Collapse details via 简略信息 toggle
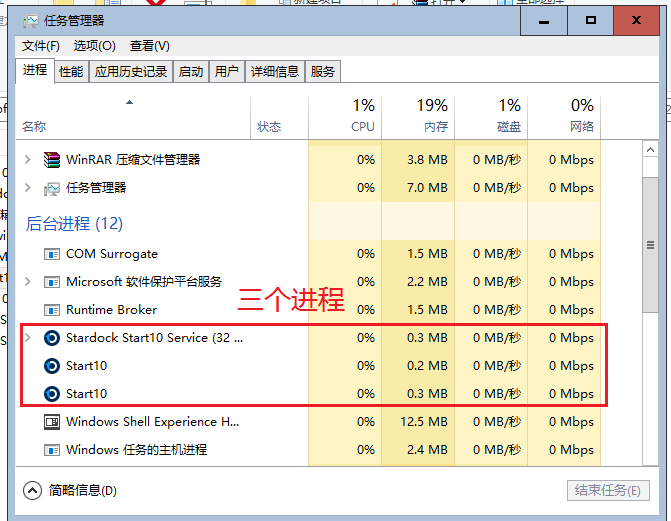671x521 pixels. coord(32,490)
